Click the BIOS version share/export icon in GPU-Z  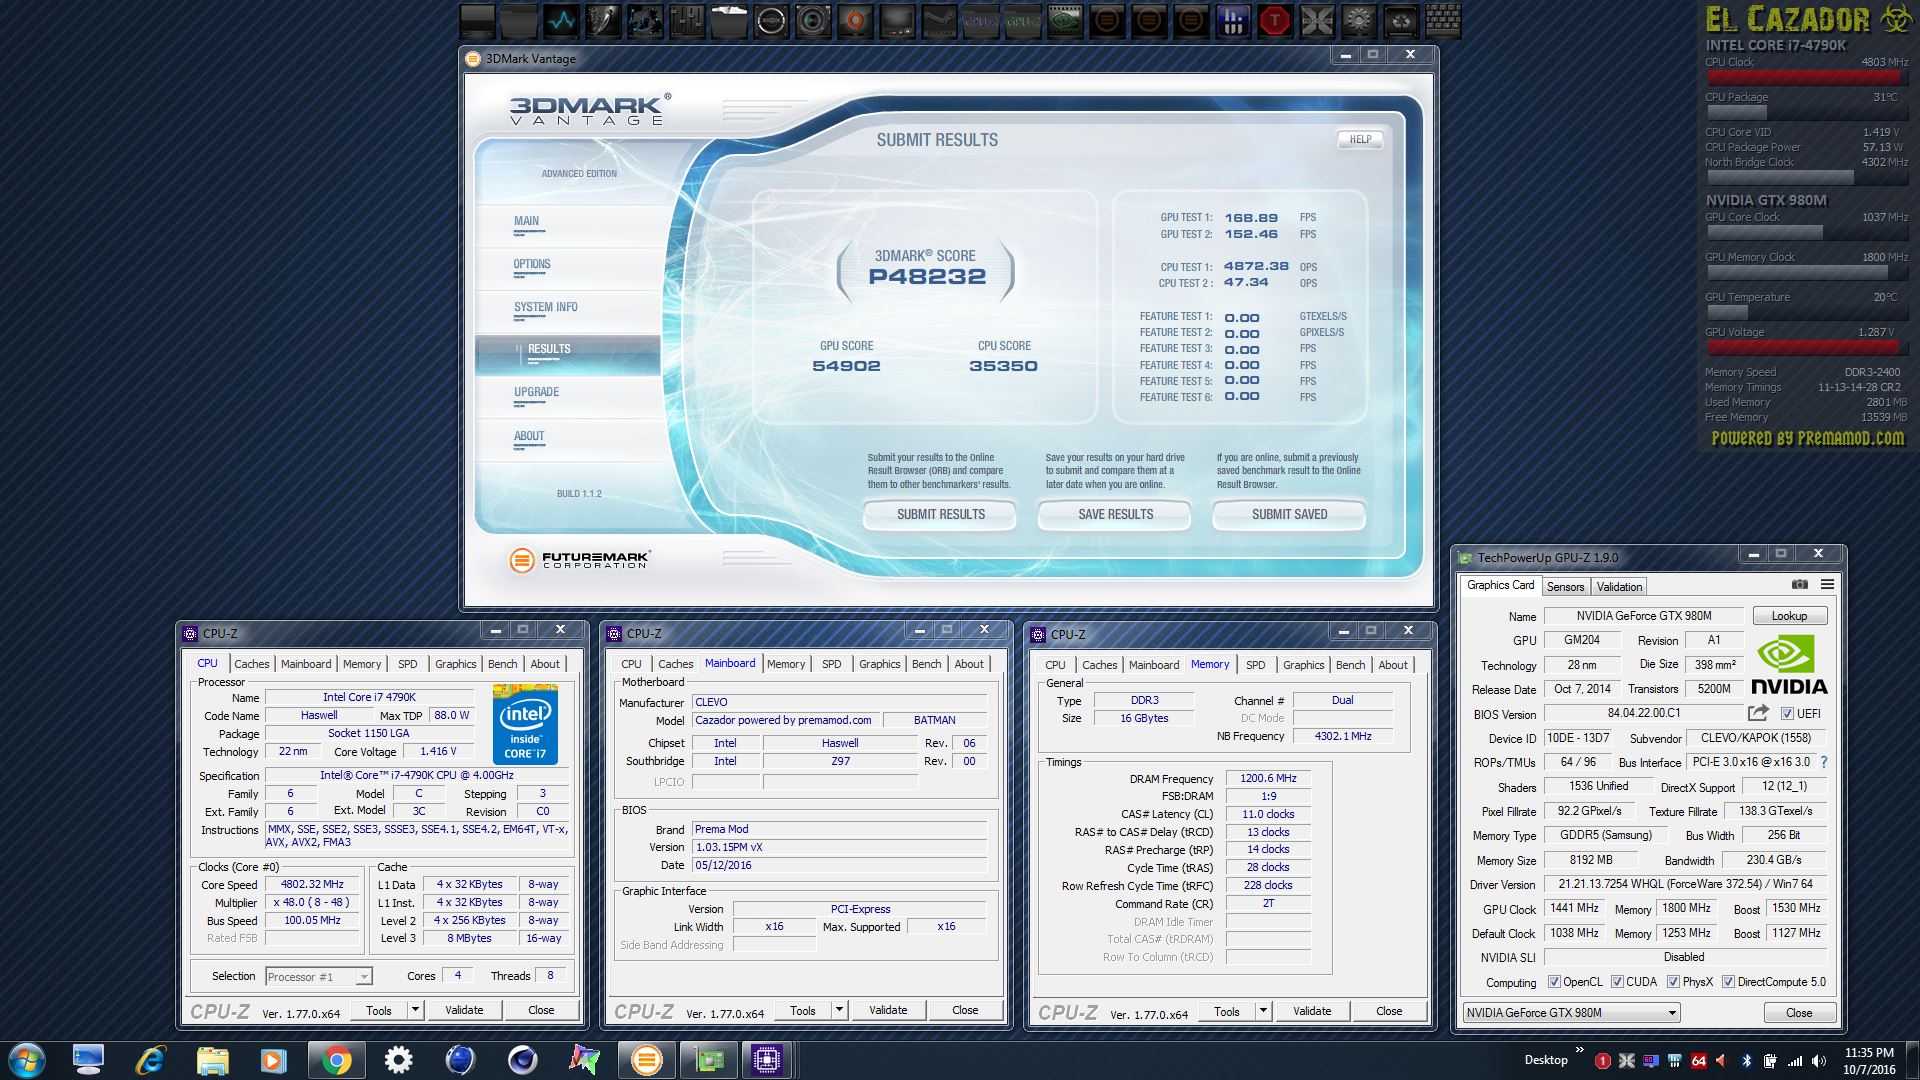[x=1758, y=713]
